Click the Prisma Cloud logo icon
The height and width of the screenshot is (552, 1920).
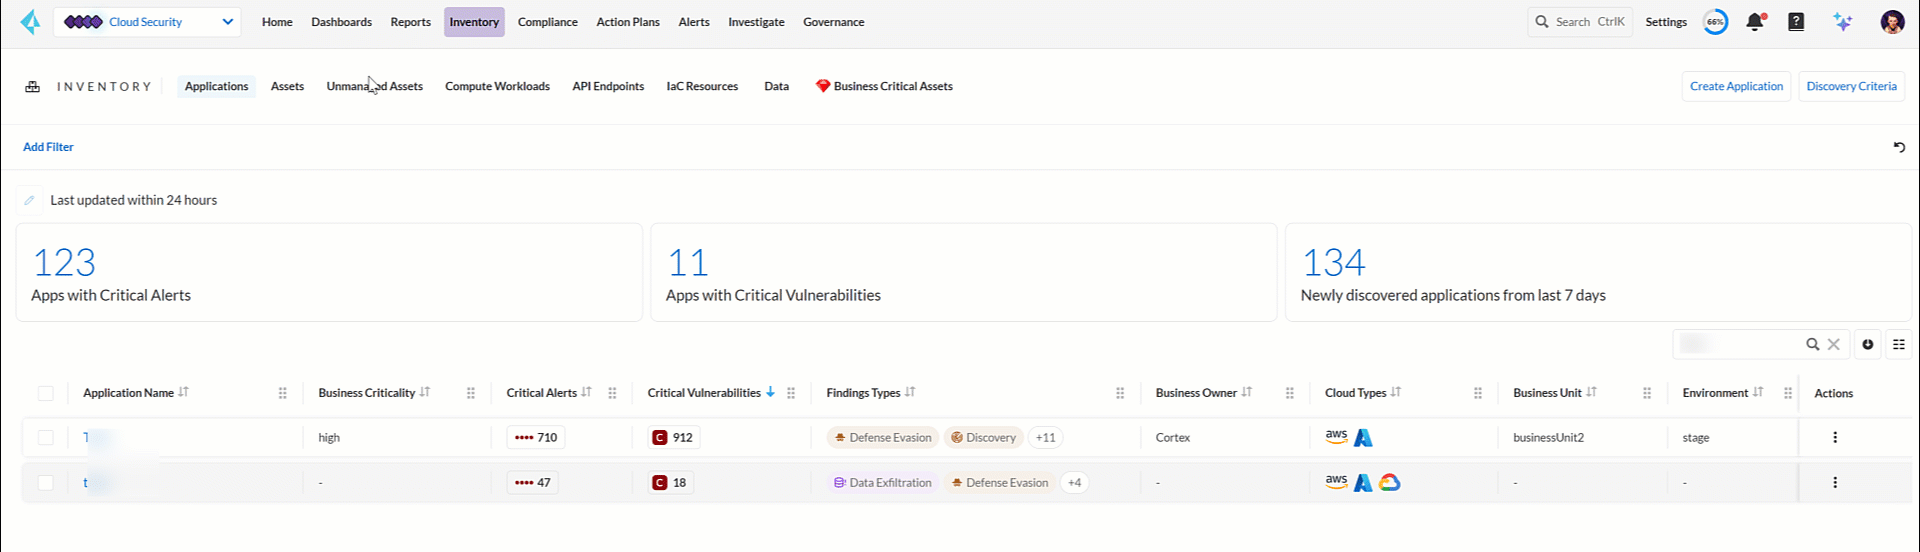(31, 22)
